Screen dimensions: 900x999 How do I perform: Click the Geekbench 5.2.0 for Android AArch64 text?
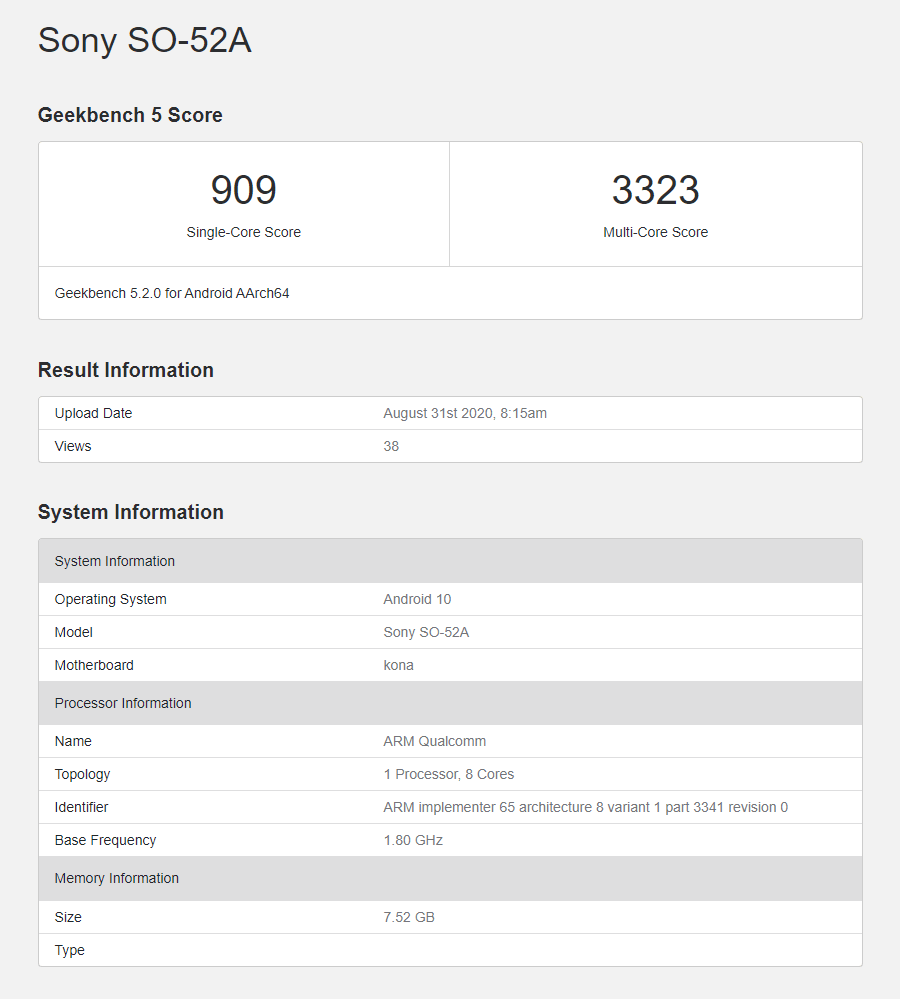tap(172, 293)
